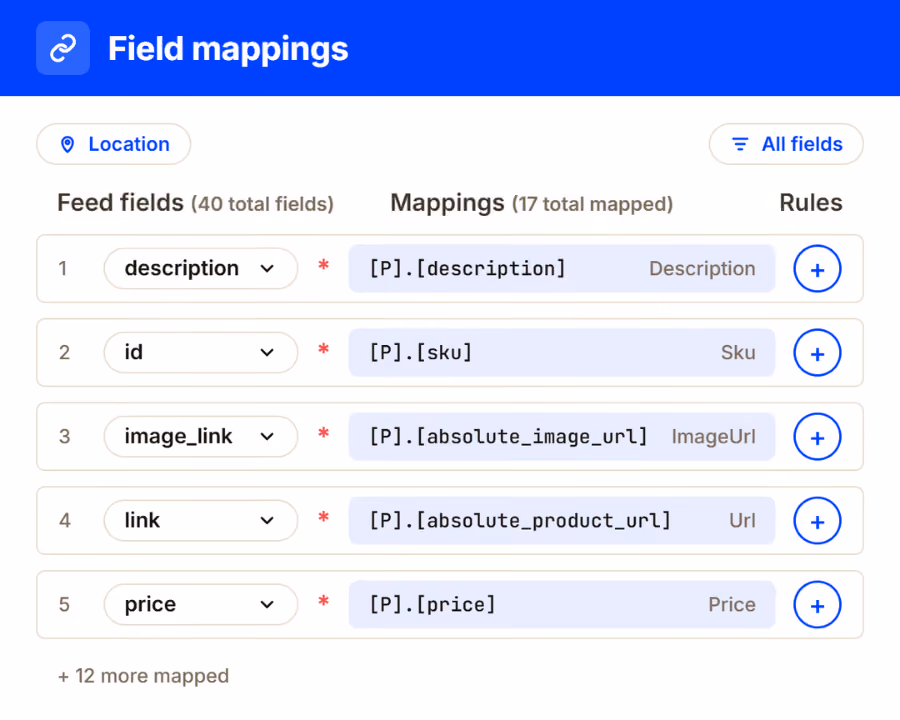Screen dimensions: 900x720
Task: Click the link chain icon beside Field mappings
Action: click(63, 48)
